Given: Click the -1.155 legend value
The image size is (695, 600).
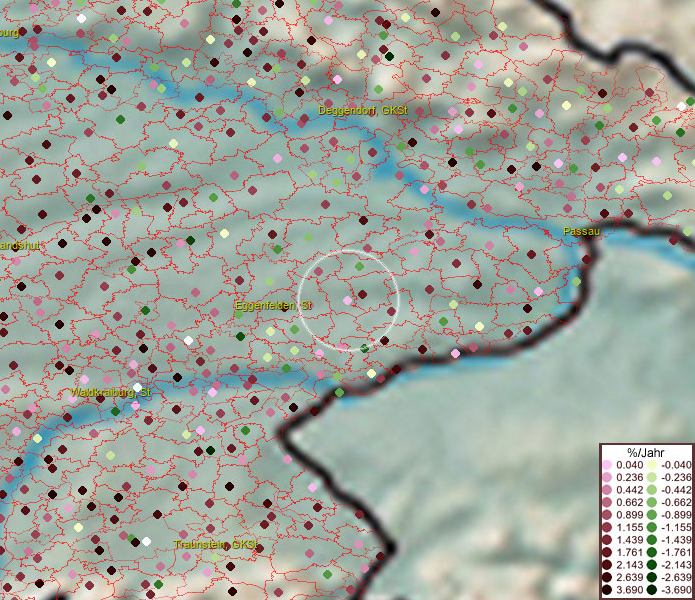Looking at the screenshot, I should click(x=676, y=527).
